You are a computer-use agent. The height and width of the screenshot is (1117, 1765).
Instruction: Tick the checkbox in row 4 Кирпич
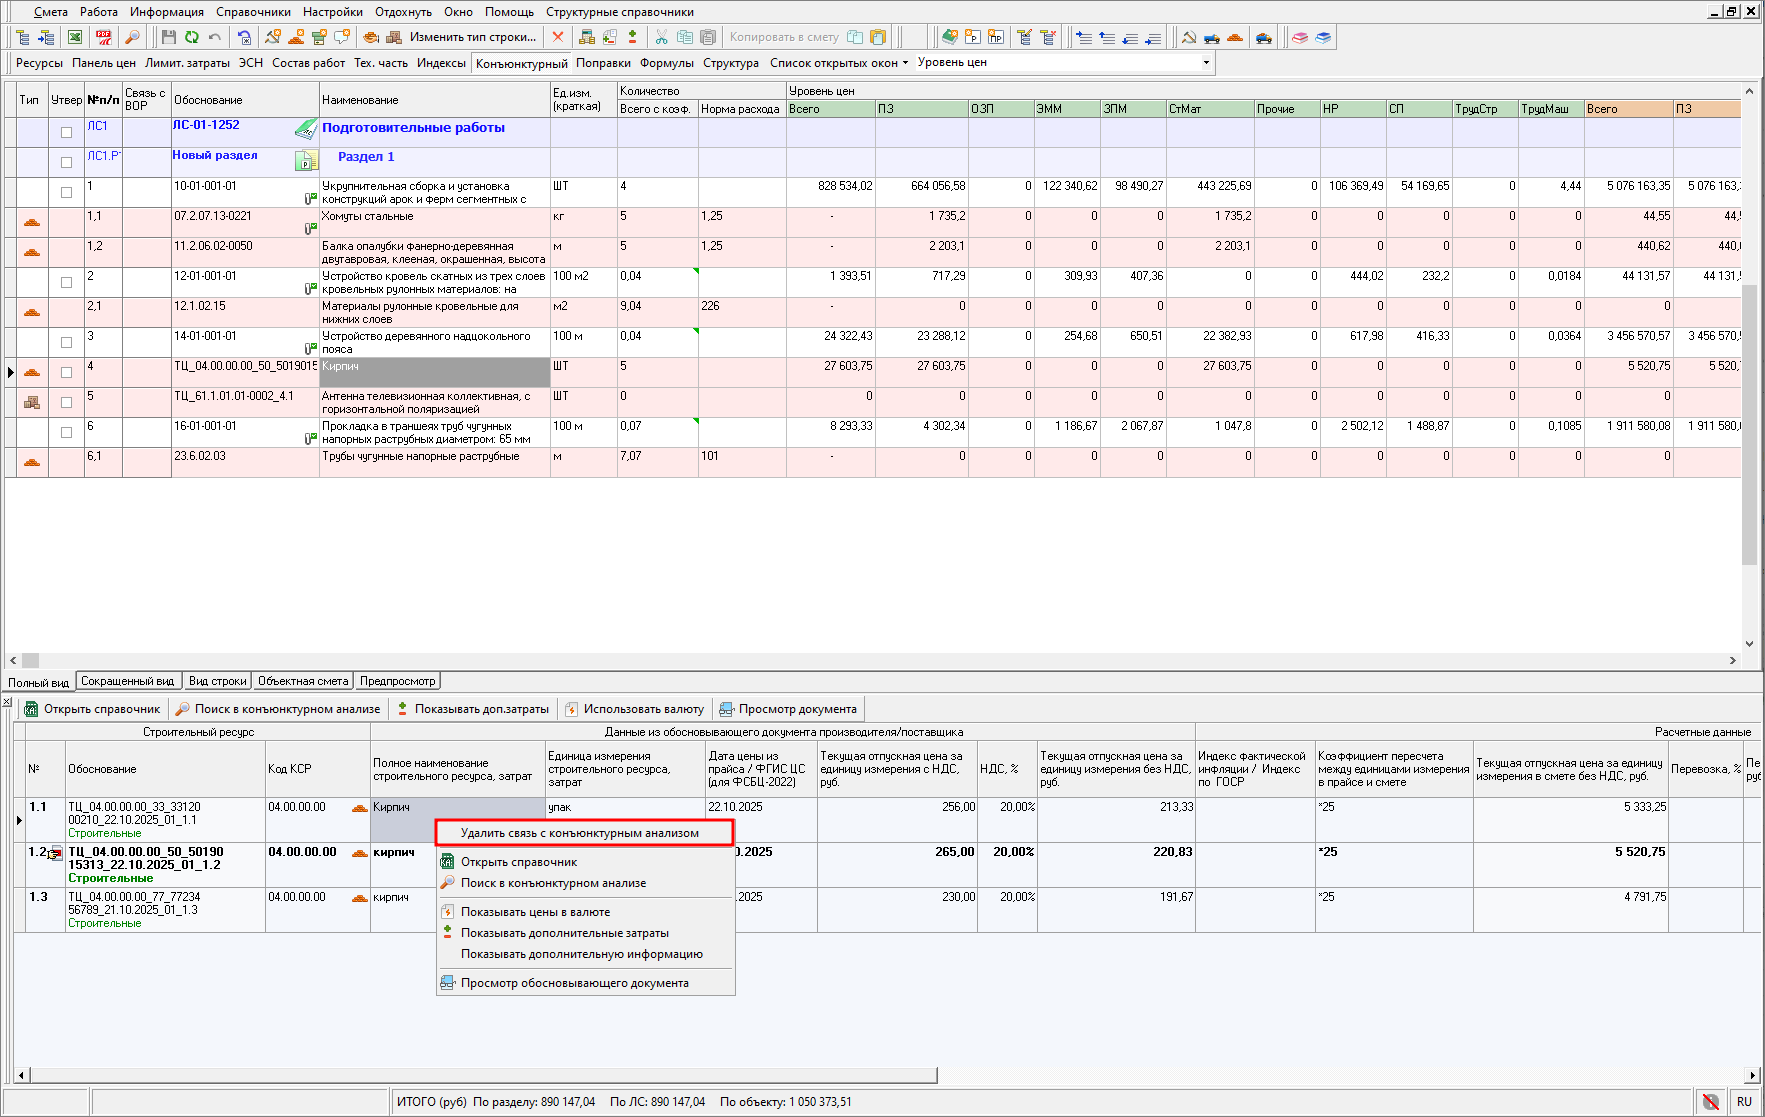[x=66, y=372]
